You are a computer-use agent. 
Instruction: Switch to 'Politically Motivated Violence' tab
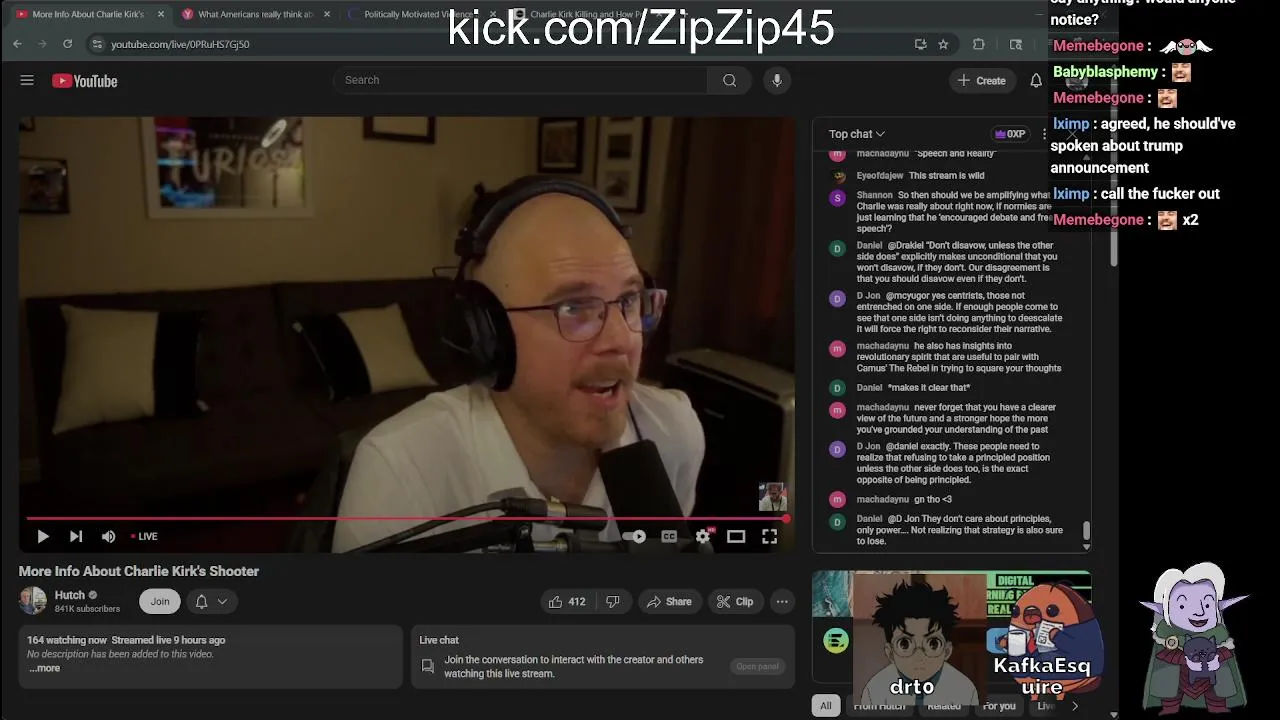pos(418,14)
